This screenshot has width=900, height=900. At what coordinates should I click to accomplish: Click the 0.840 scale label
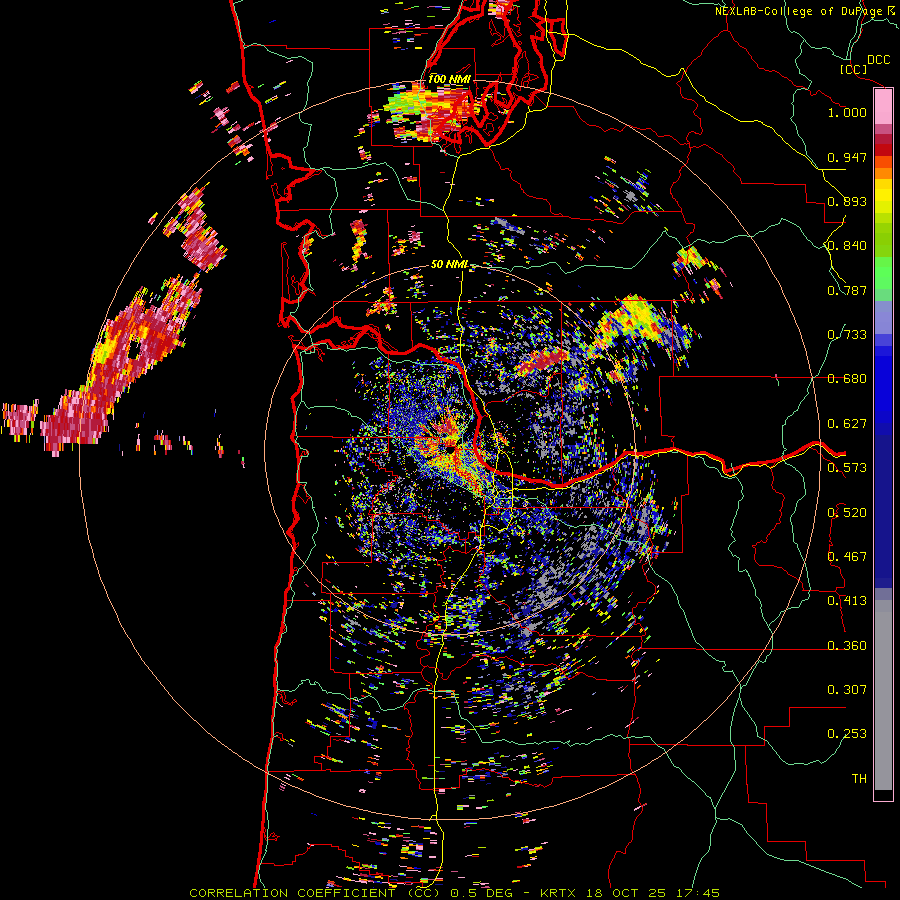coord(847,246)
